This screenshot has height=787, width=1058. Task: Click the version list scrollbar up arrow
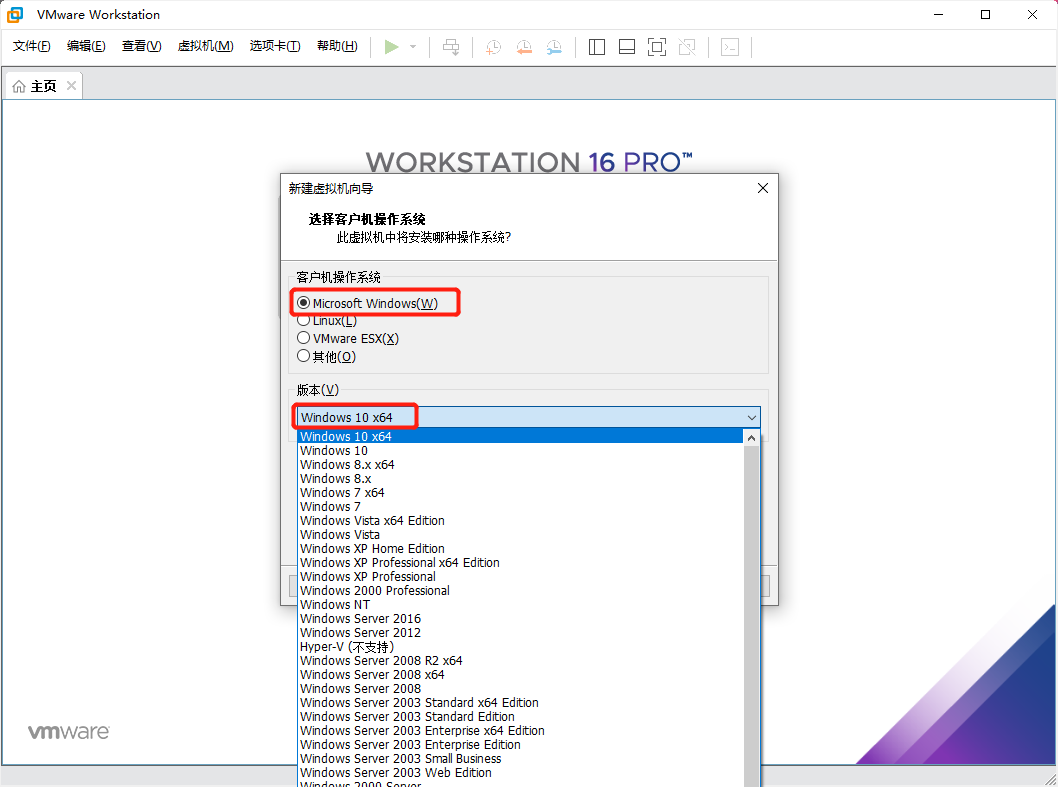(751, 438)
